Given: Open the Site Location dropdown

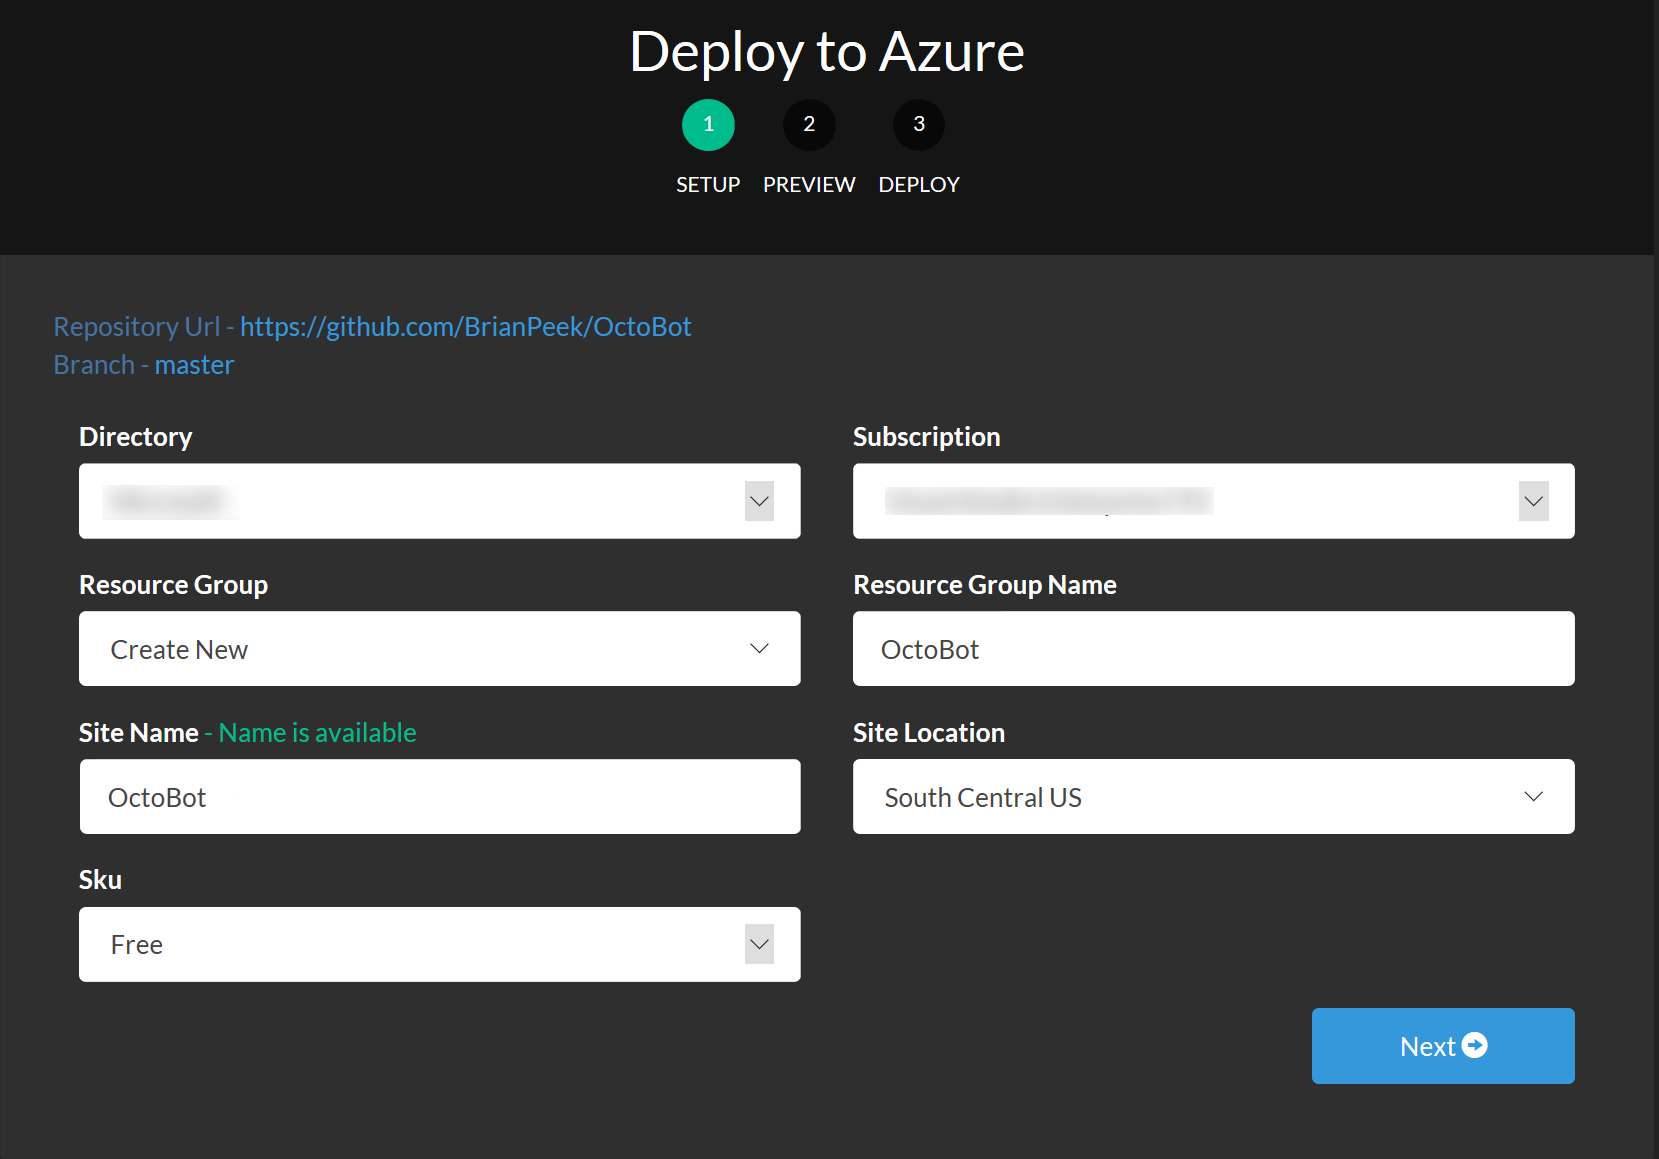Looking at the screenshot, I should click(x=1213, y=796).
